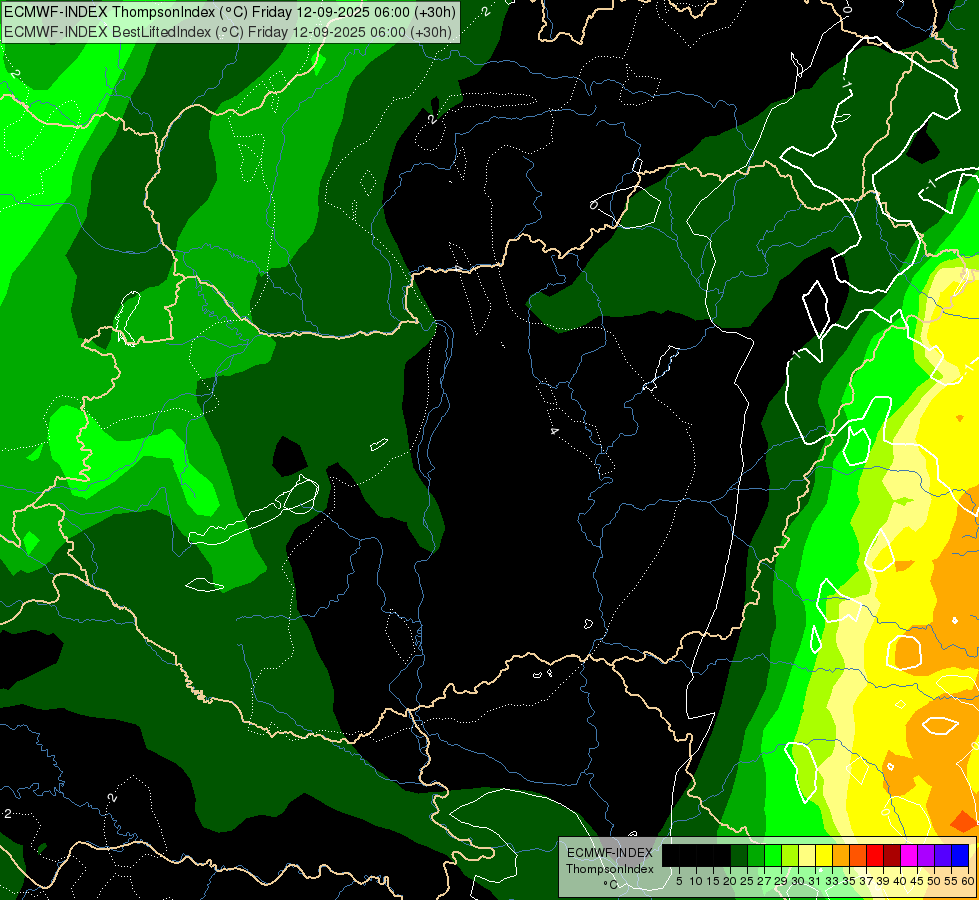Click the legend tick value 31

click(815, 881)
